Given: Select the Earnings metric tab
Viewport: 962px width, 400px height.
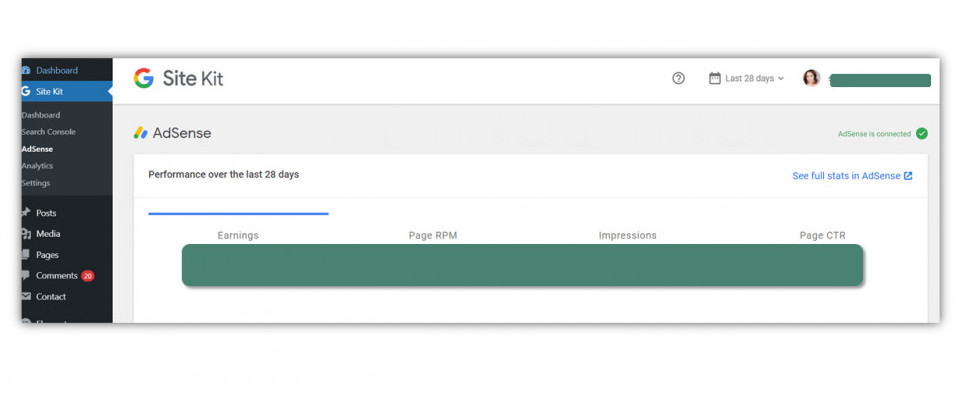Looking at the screenshot, I should [238, 236].
